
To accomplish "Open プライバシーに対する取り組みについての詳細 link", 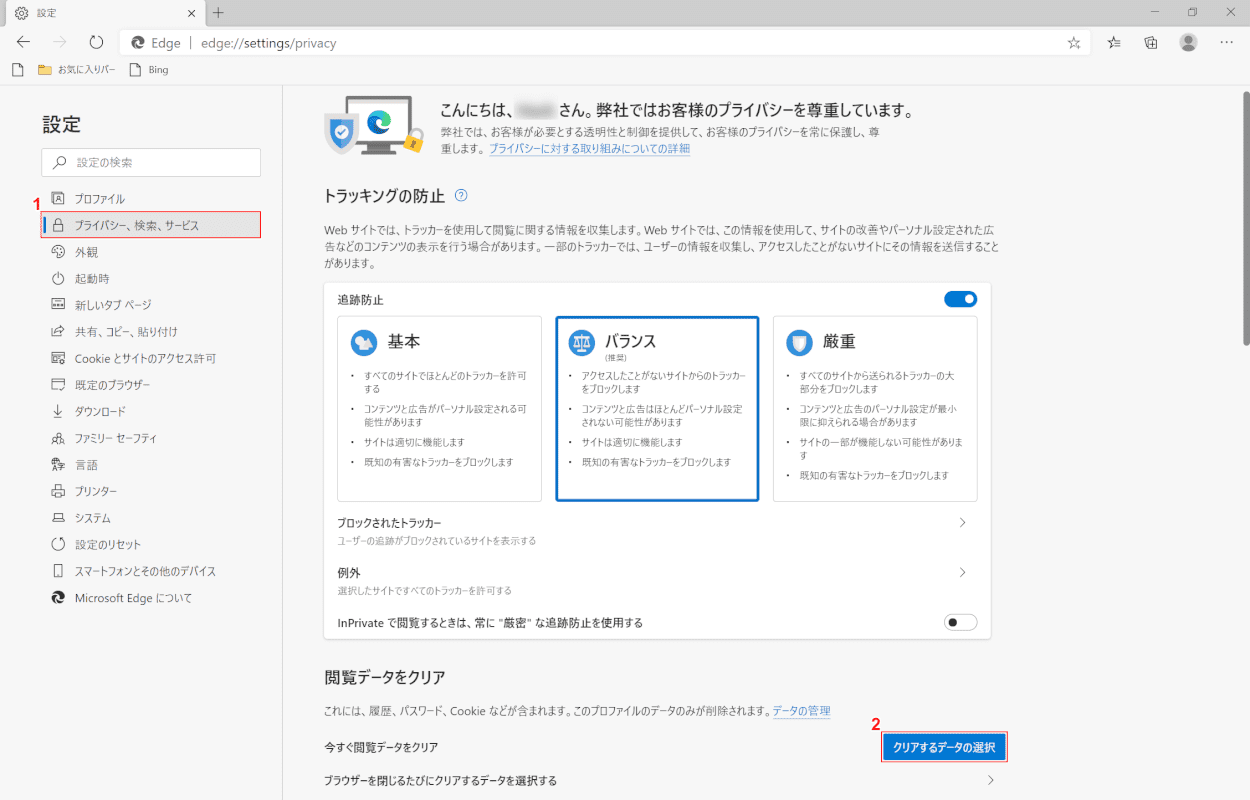I will [589, 148].
